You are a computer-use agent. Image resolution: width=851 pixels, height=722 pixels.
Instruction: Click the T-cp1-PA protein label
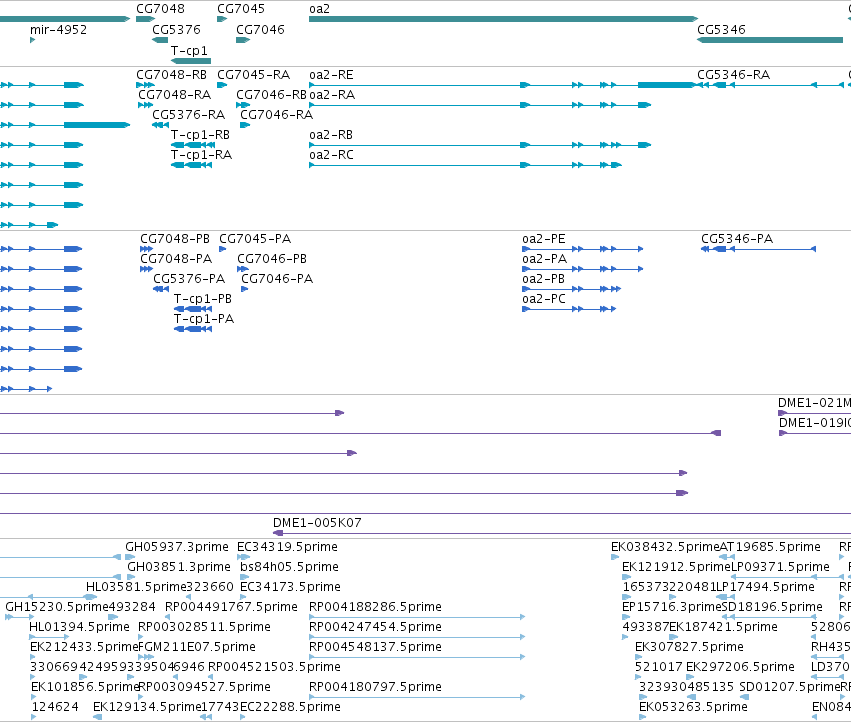point(204,319)
